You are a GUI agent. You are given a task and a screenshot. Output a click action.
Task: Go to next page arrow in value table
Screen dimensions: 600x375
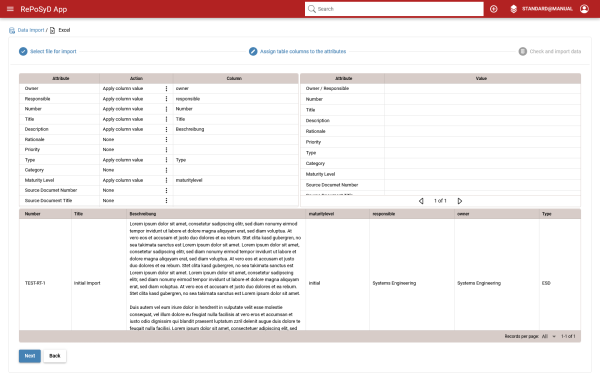460,201
